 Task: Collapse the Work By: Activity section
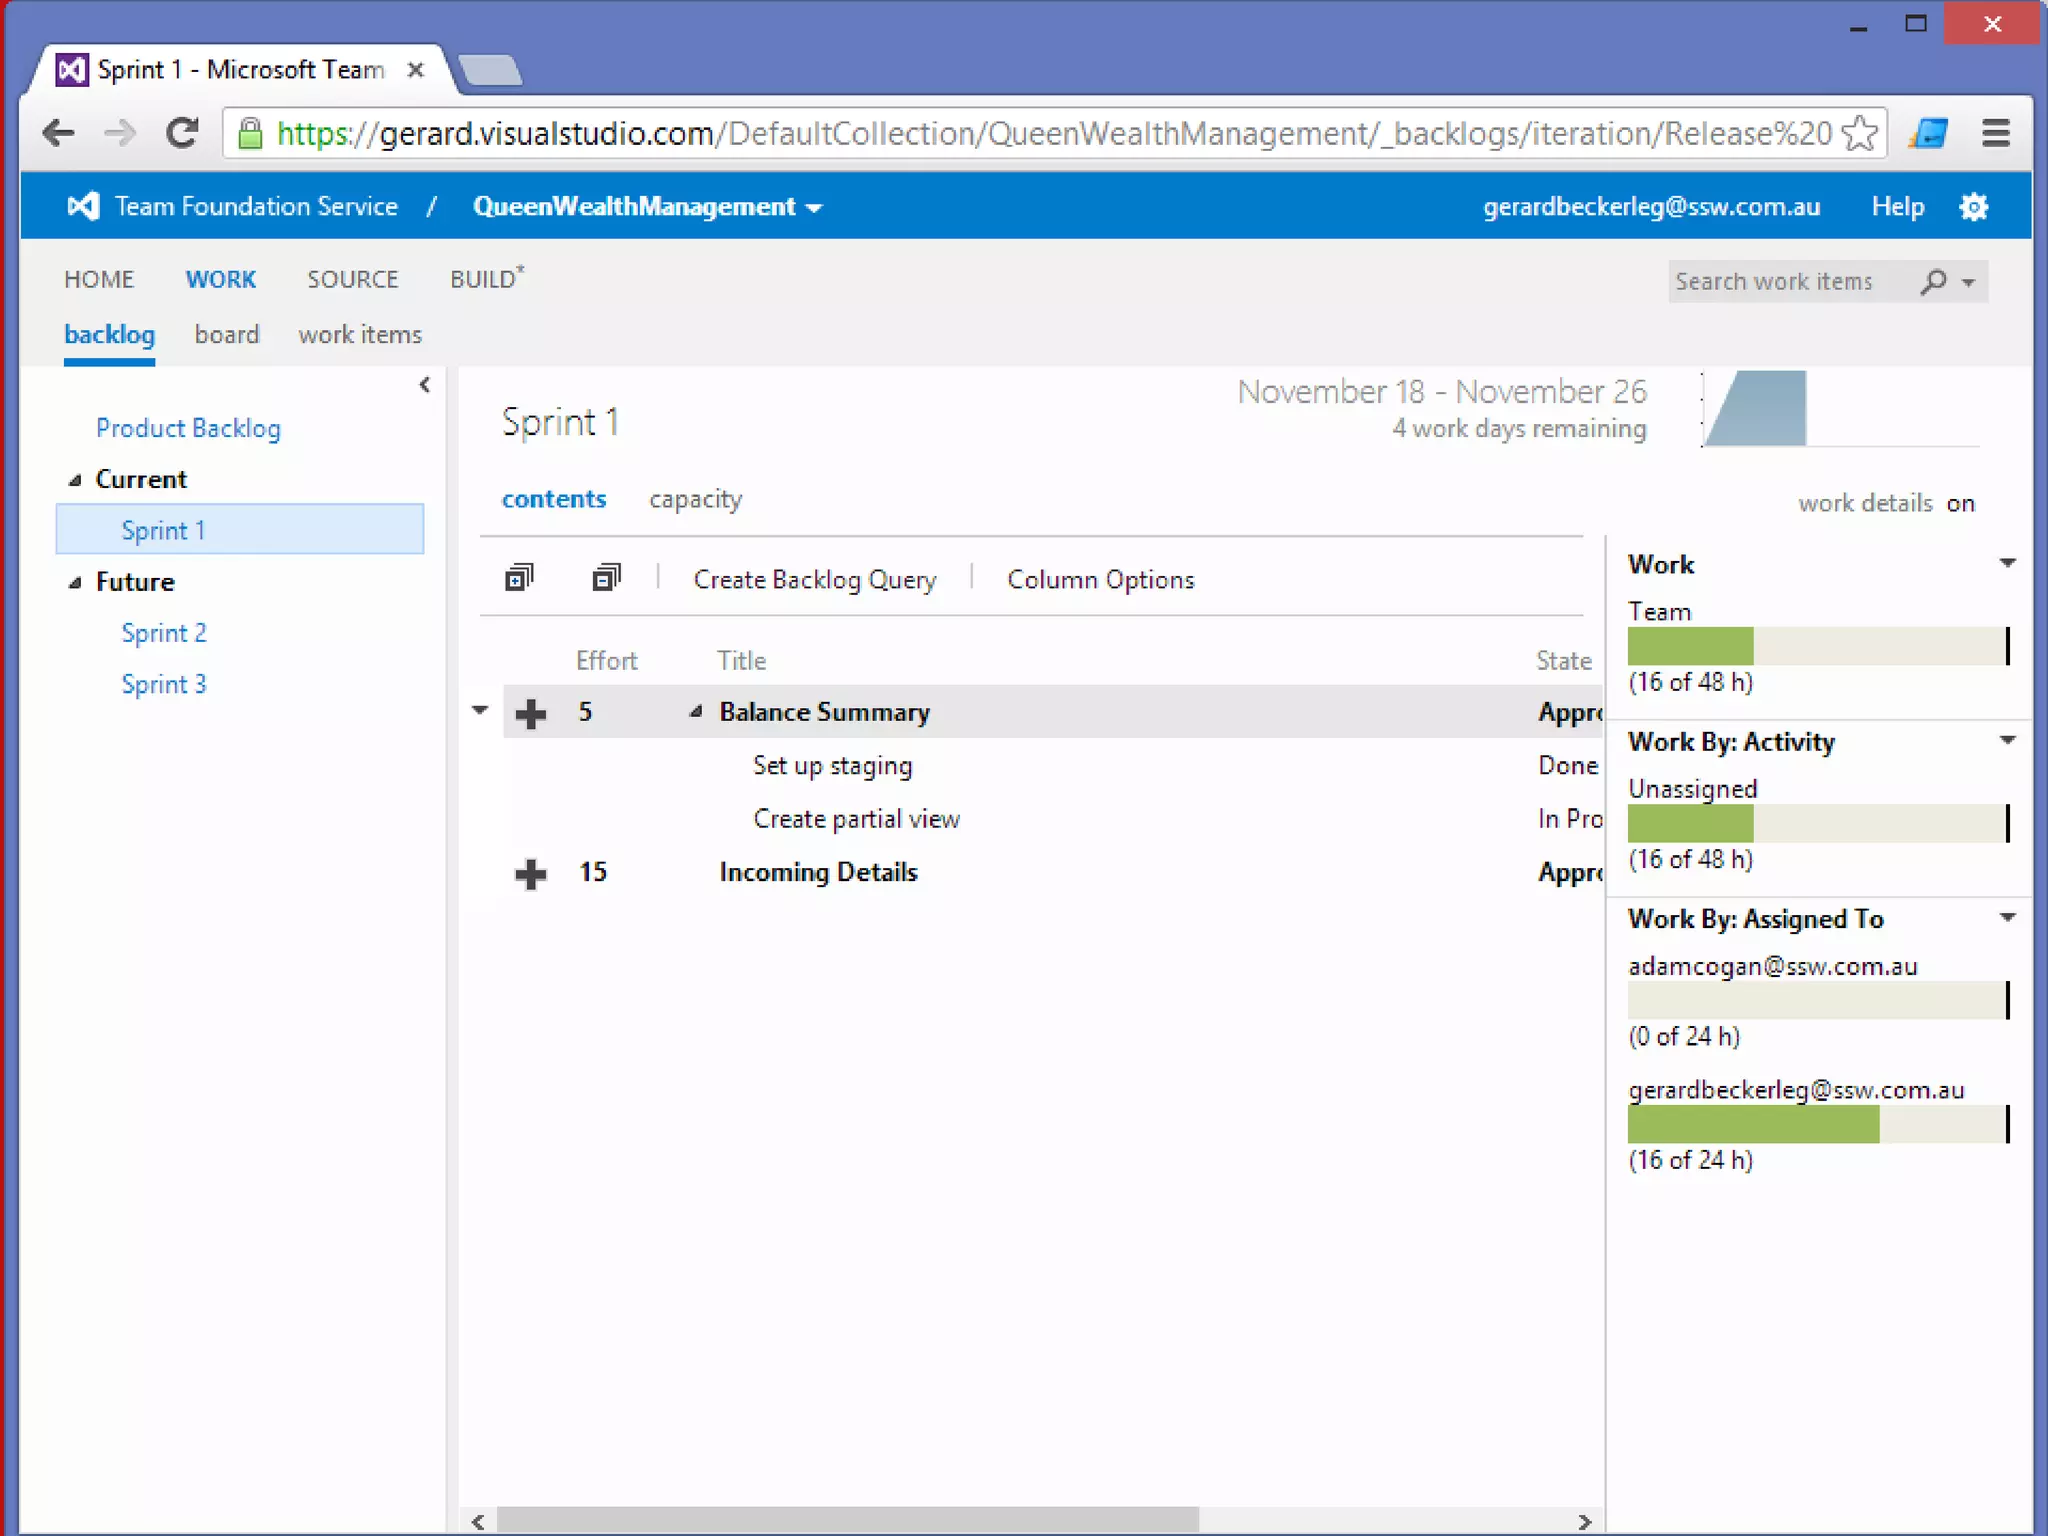point(2007,741)
